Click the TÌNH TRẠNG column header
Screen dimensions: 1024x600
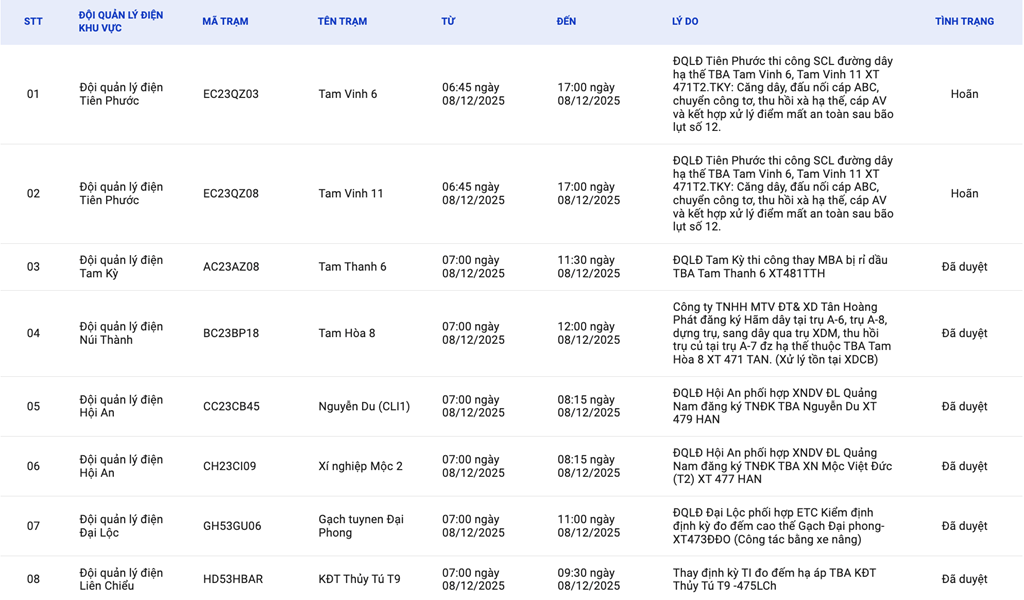(964, 22)
